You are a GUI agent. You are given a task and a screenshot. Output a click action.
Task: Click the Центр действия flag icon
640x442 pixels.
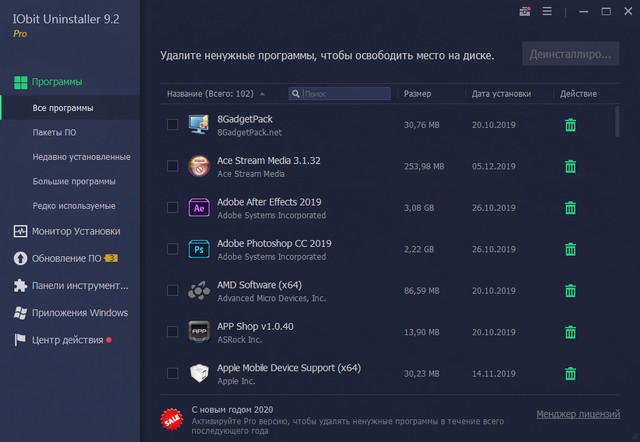[20, 340]
